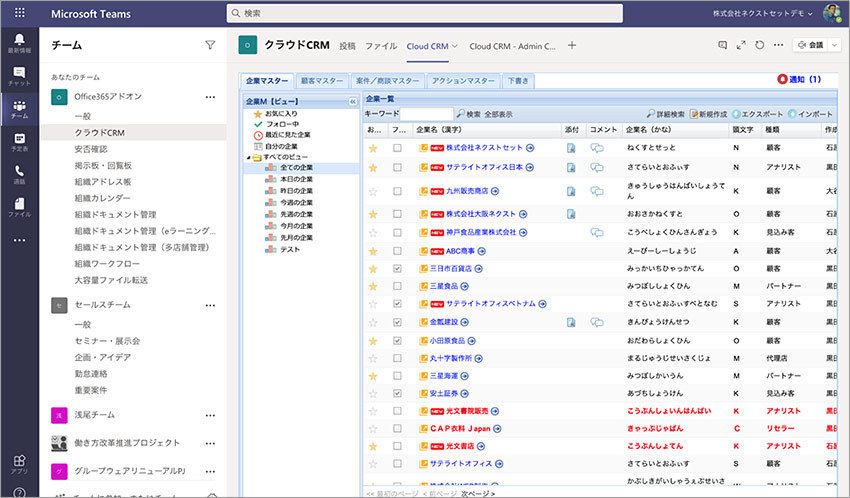Click the 新規作成 button

tap(708, 114)
